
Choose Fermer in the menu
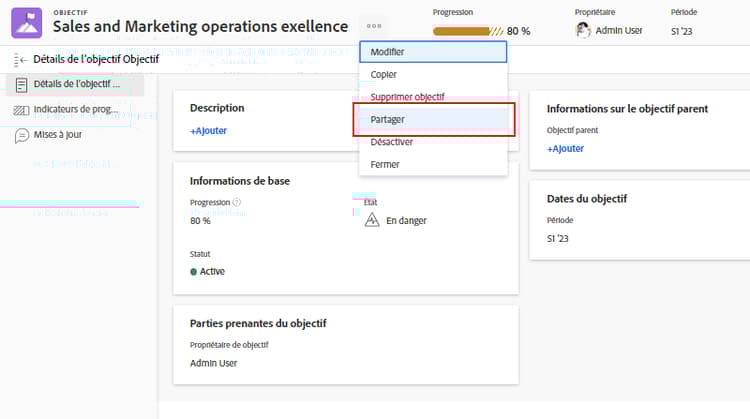433,165
